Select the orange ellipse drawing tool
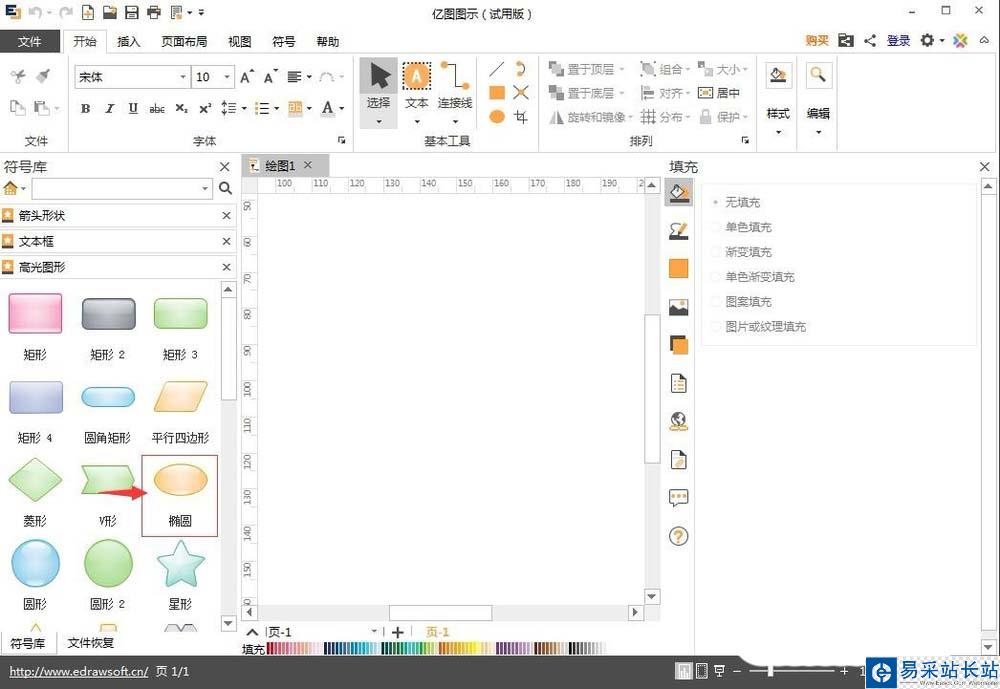The height and width of the screenshot is (689, 1000). click(497, 117)
